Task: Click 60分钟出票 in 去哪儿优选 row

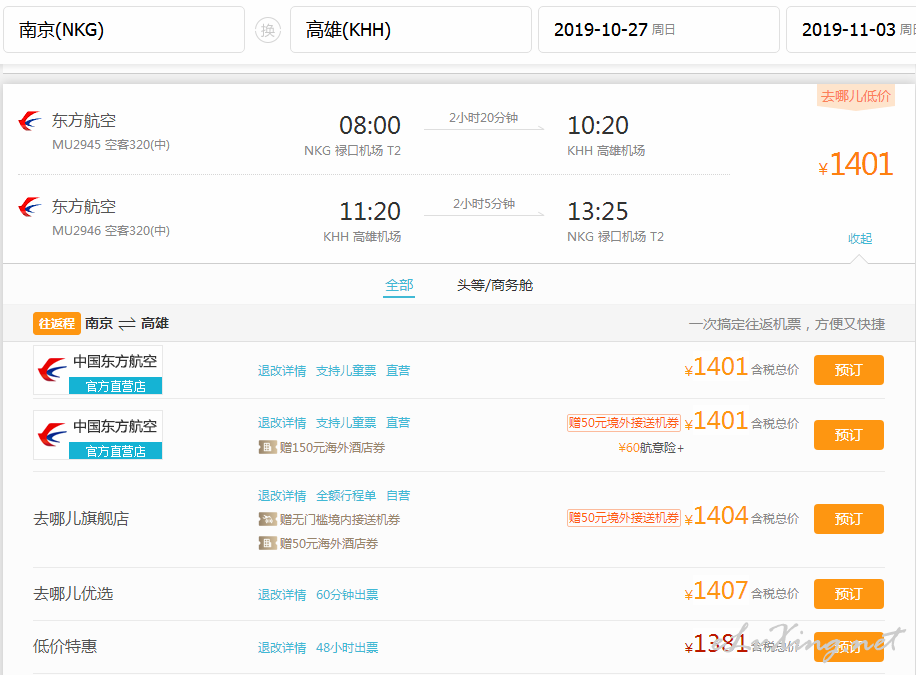Action: (x=347, y=594)
